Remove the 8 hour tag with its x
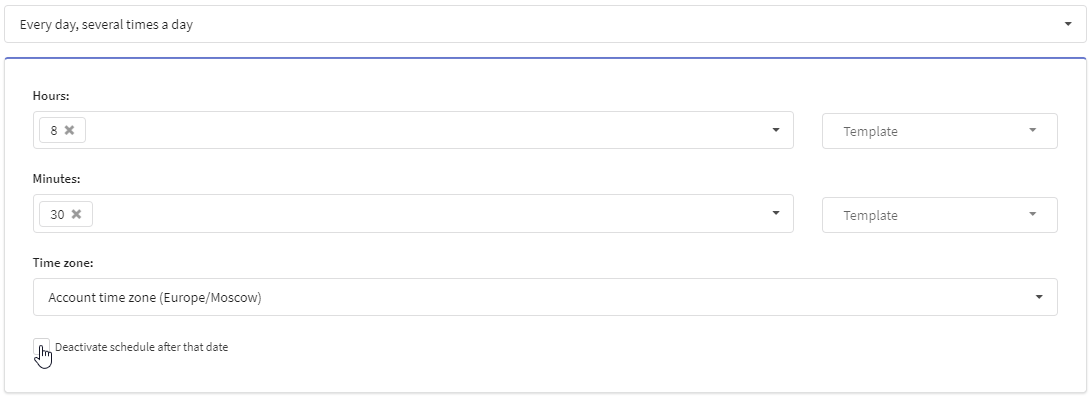1091x397 pixels. (70, 130)
